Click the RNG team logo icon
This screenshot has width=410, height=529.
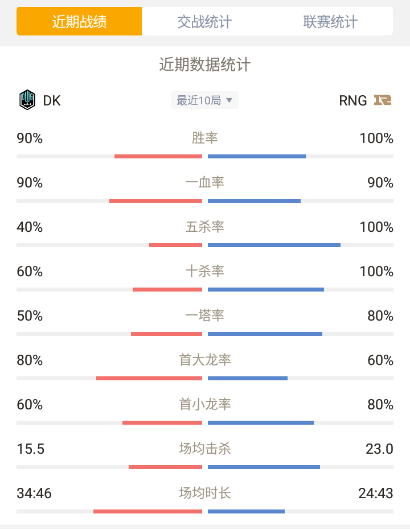point(382,100)
